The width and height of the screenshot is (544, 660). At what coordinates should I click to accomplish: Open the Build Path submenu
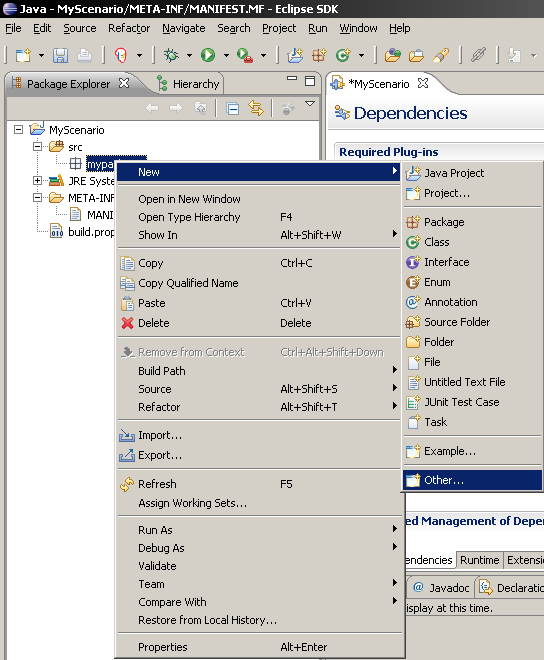click(258, 371)
